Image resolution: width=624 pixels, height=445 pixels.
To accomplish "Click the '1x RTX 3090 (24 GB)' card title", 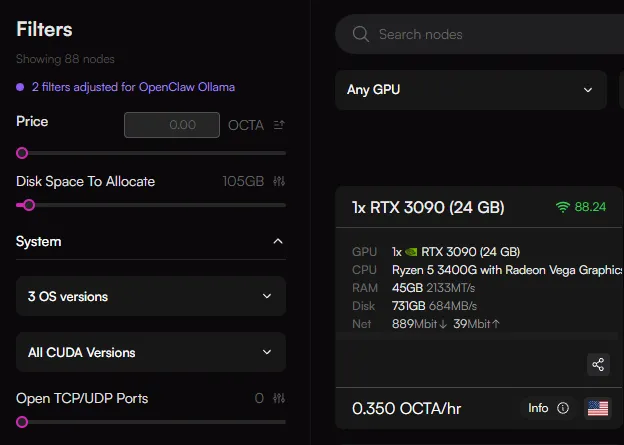I will 428,207.
